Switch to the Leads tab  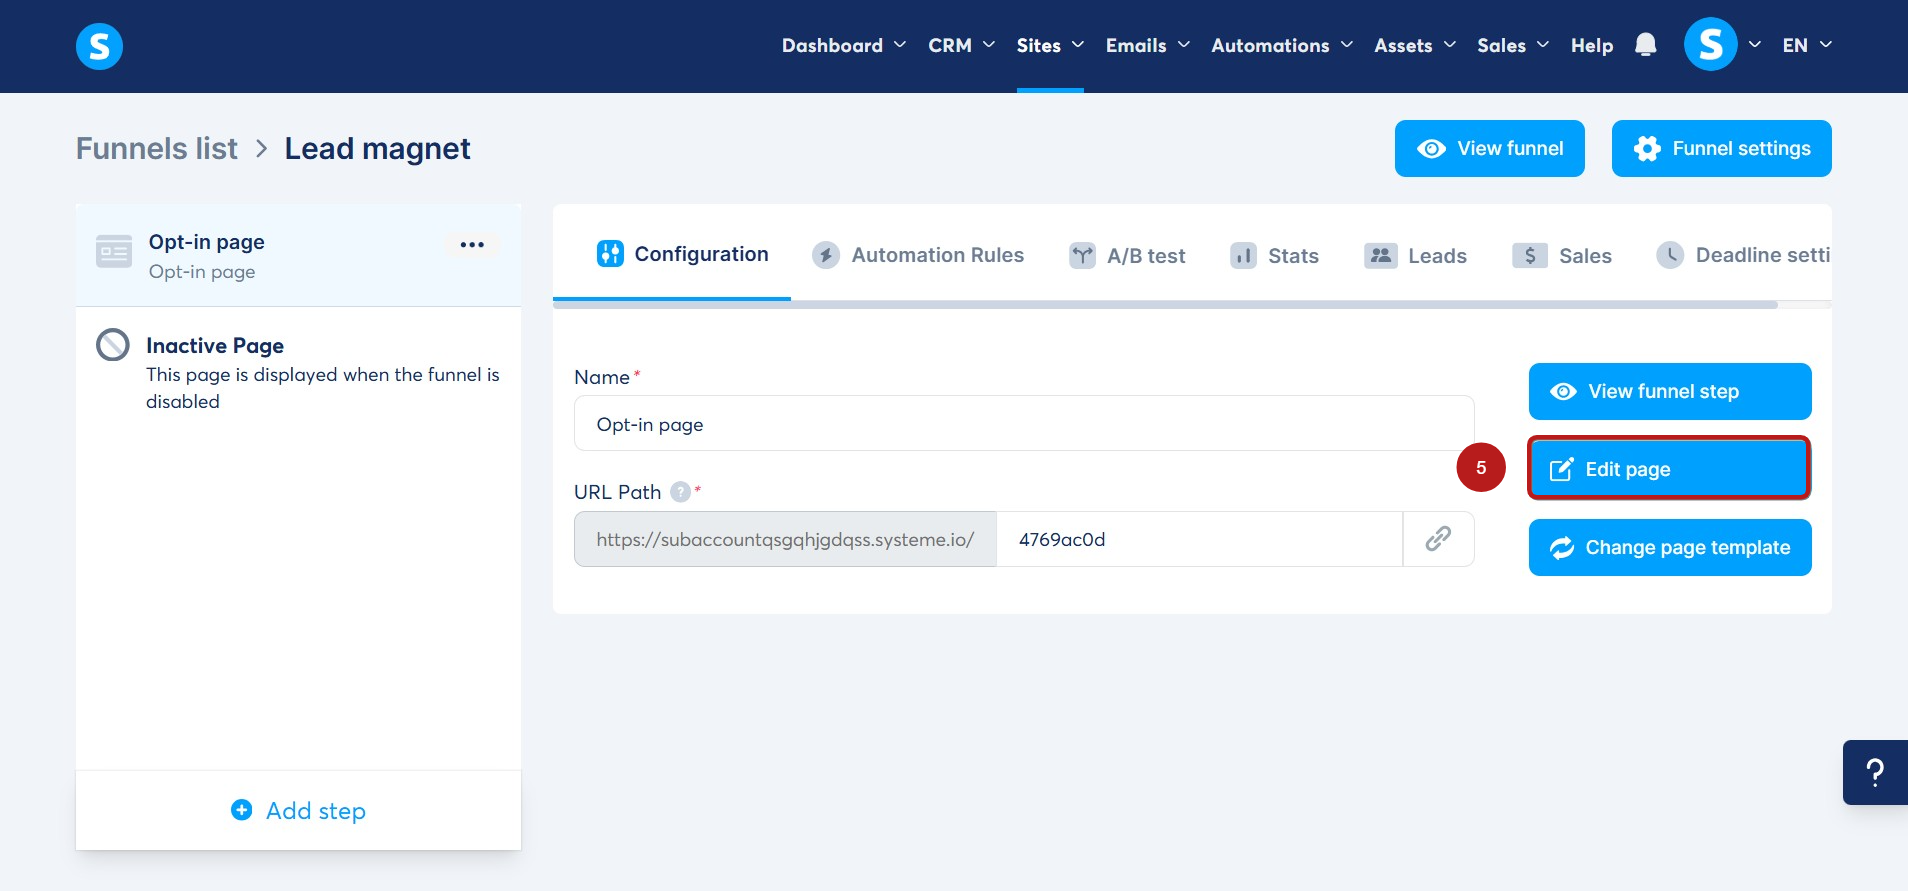(x=1415, y=255)
